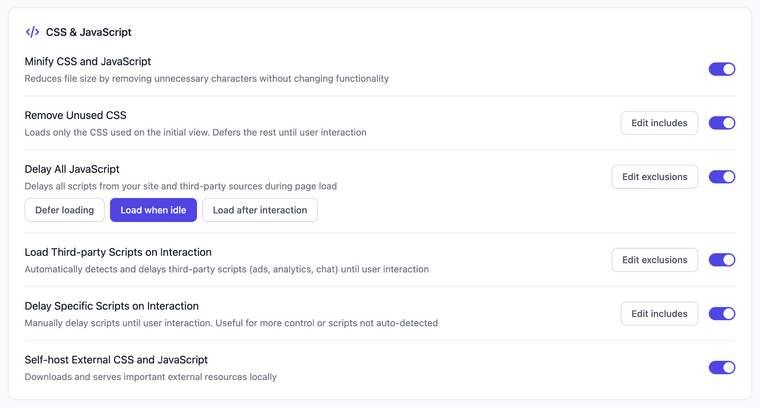This screenshot has height=408, width=760.
Task: Click the CSS & JavaScript section heading
Action: tap(88, 32)
